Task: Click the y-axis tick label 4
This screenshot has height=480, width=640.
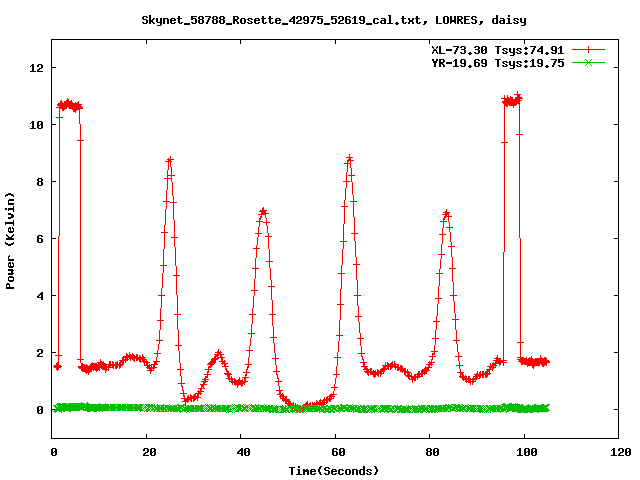Action: [x=40, y=296]
